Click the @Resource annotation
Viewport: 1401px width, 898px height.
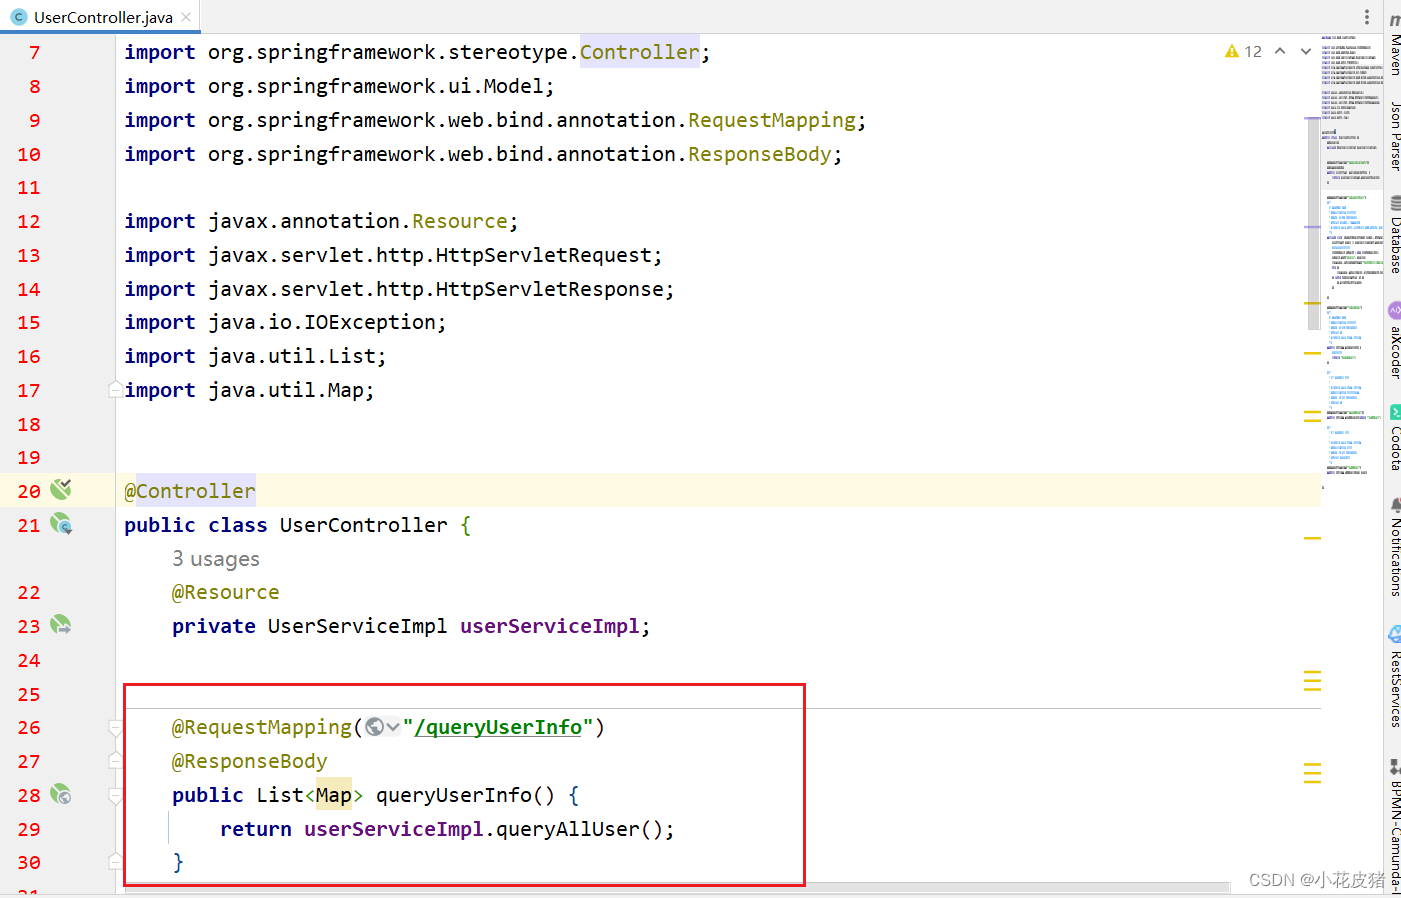226,592
